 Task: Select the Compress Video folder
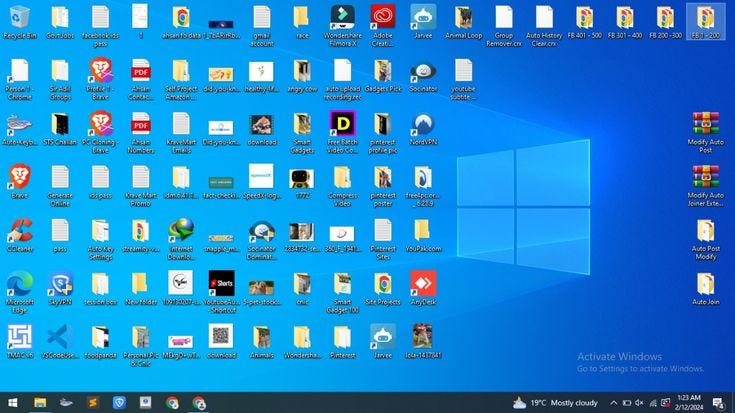343,186
